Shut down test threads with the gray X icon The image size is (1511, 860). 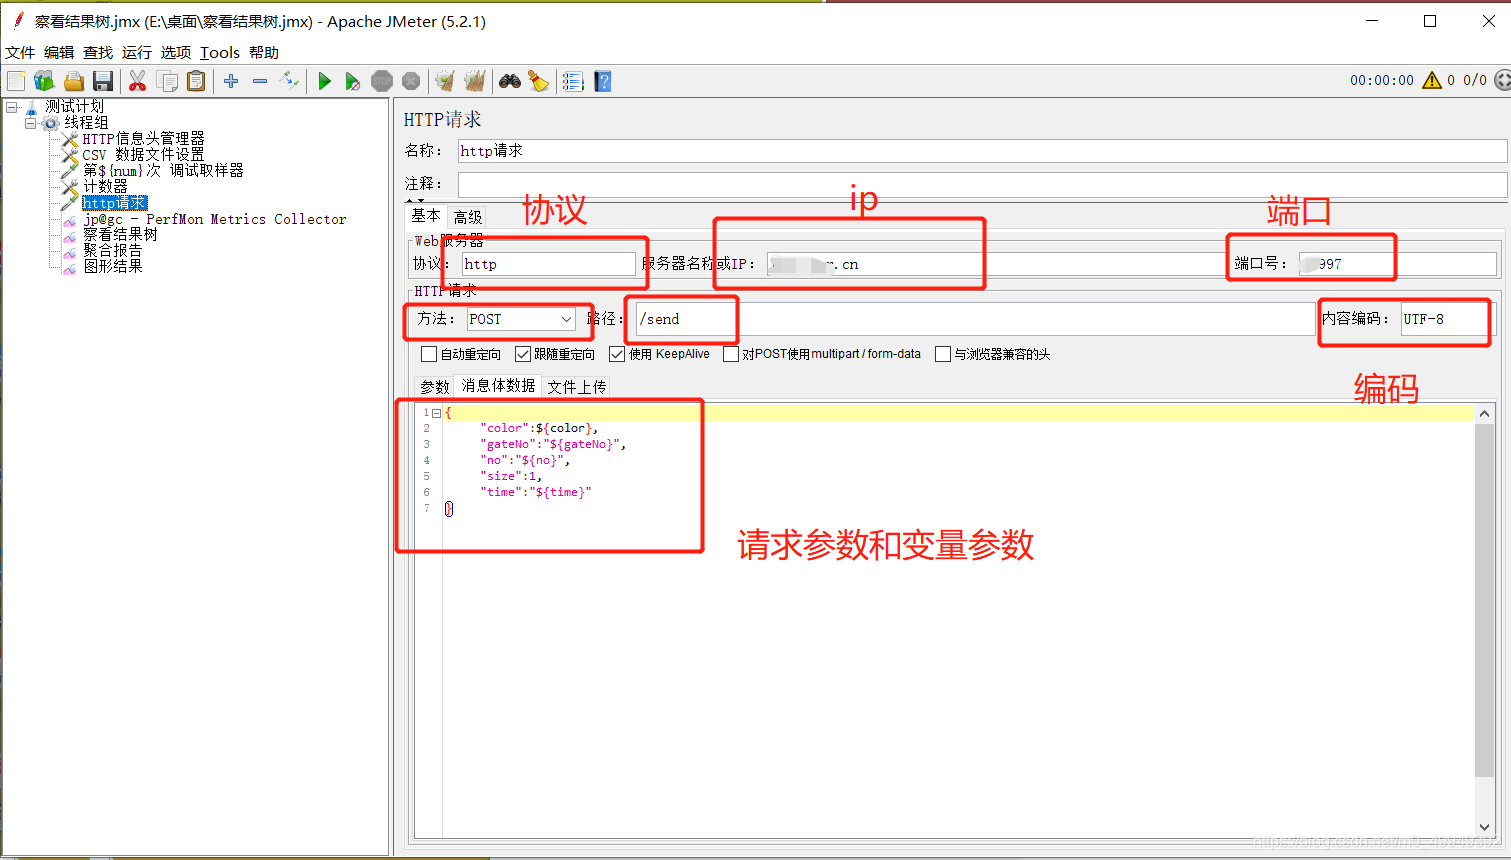(x=411, y=81)
